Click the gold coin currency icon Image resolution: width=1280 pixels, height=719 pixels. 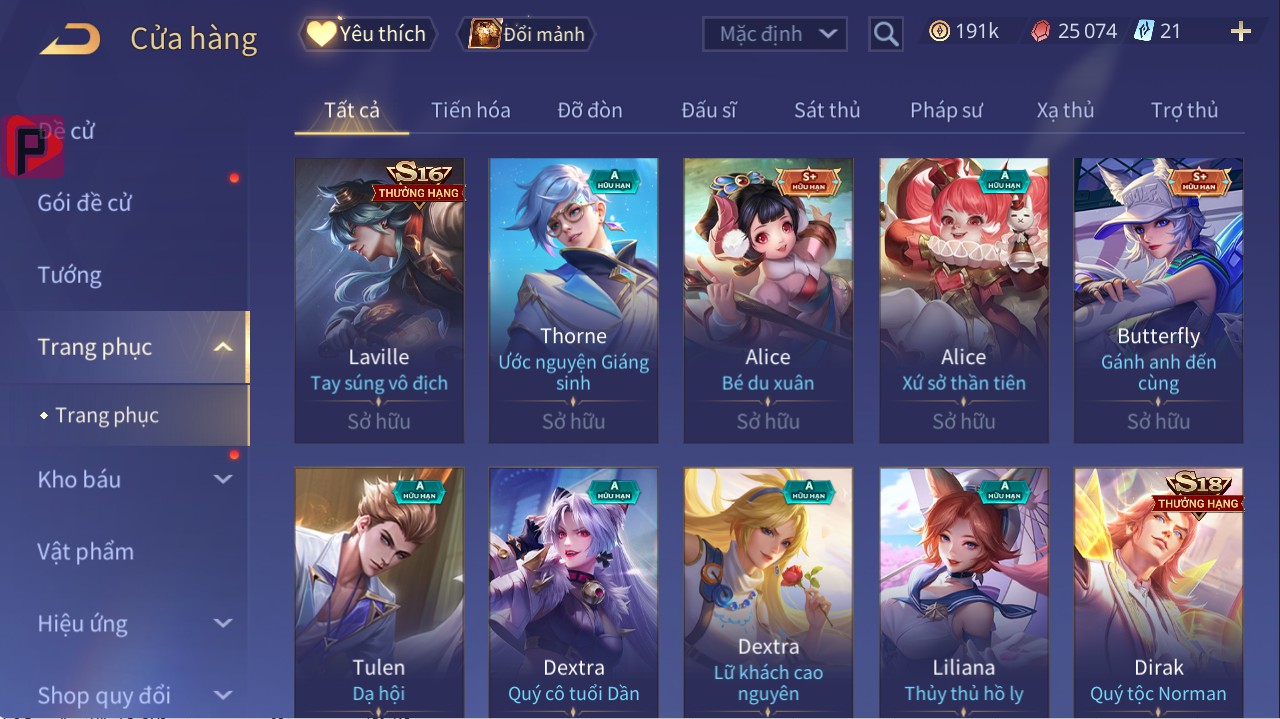click(x=939, y=32)
